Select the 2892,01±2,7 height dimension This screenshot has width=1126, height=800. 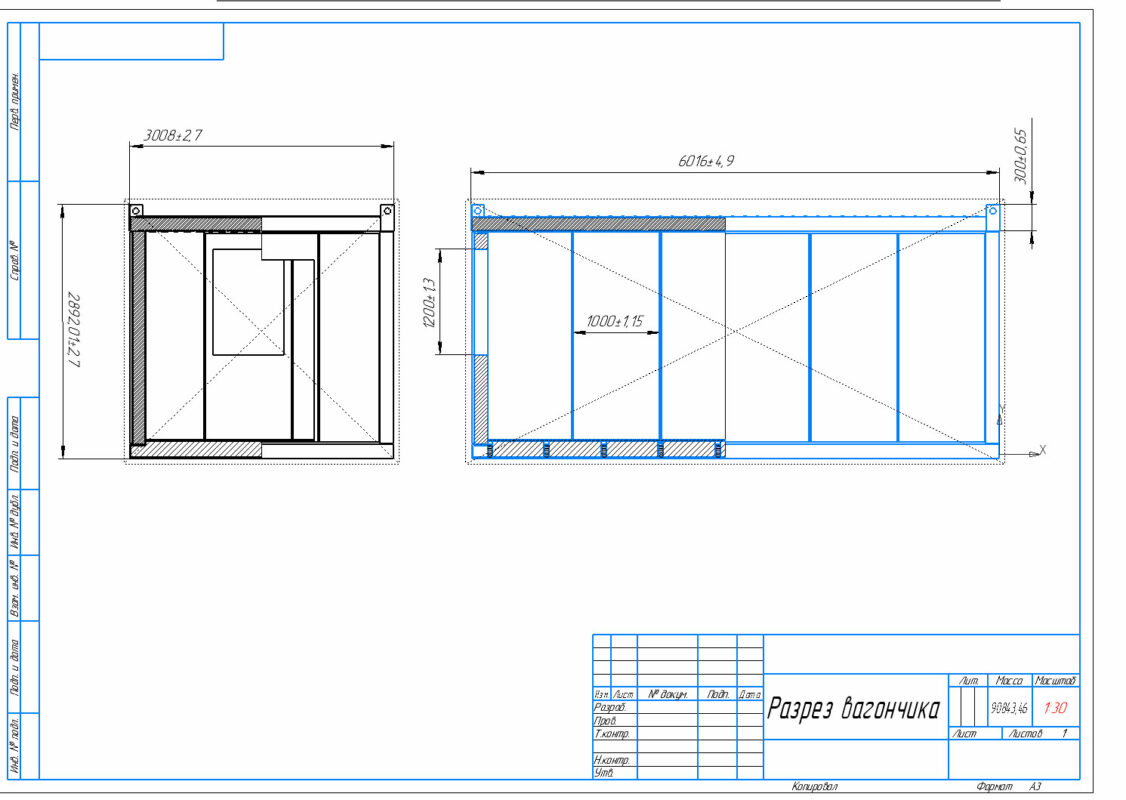73,330
